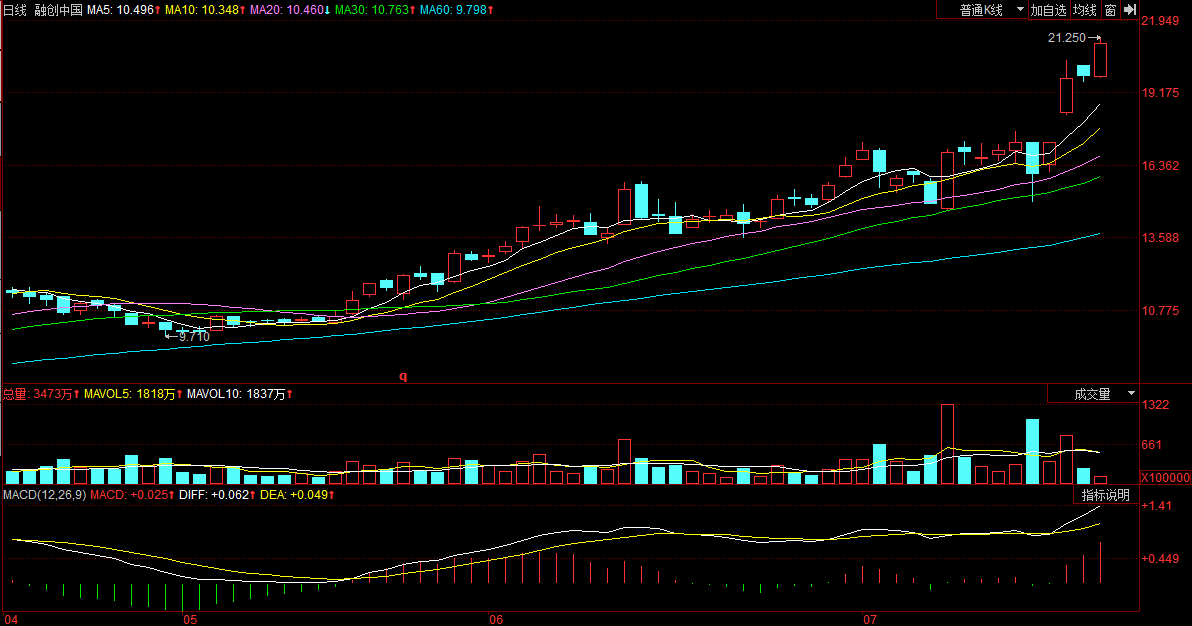The image size is (1192, 626).
Task: Click the MAVOL5: 1818万 label
Action: 133,394
